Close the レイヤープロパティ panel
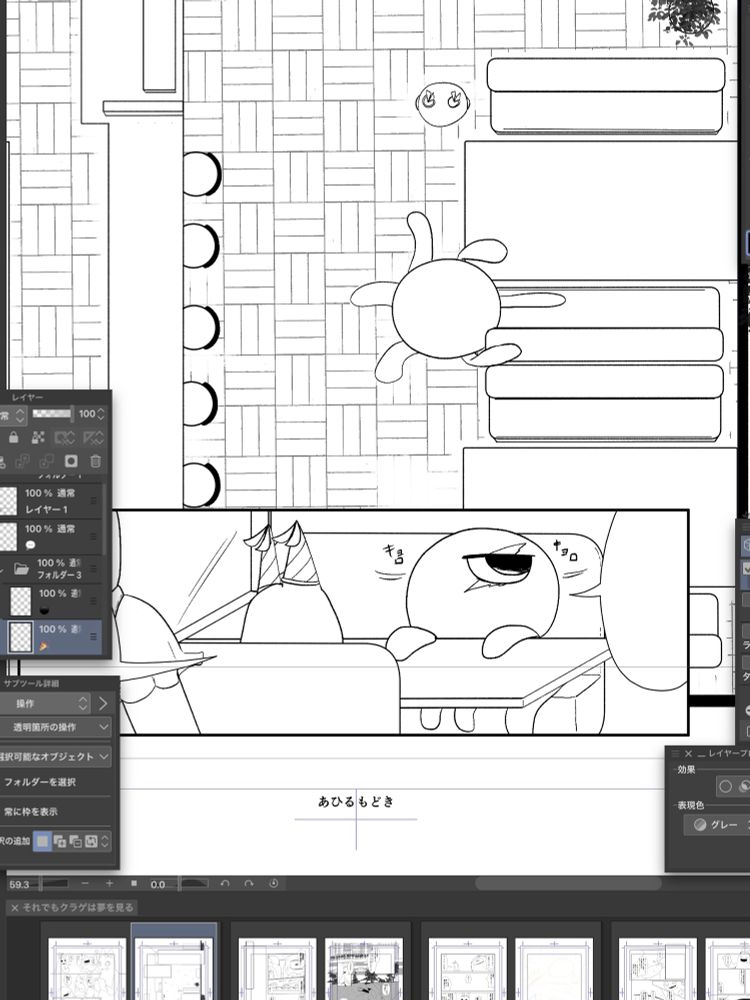750x1000 pixels. click(688, 753)
